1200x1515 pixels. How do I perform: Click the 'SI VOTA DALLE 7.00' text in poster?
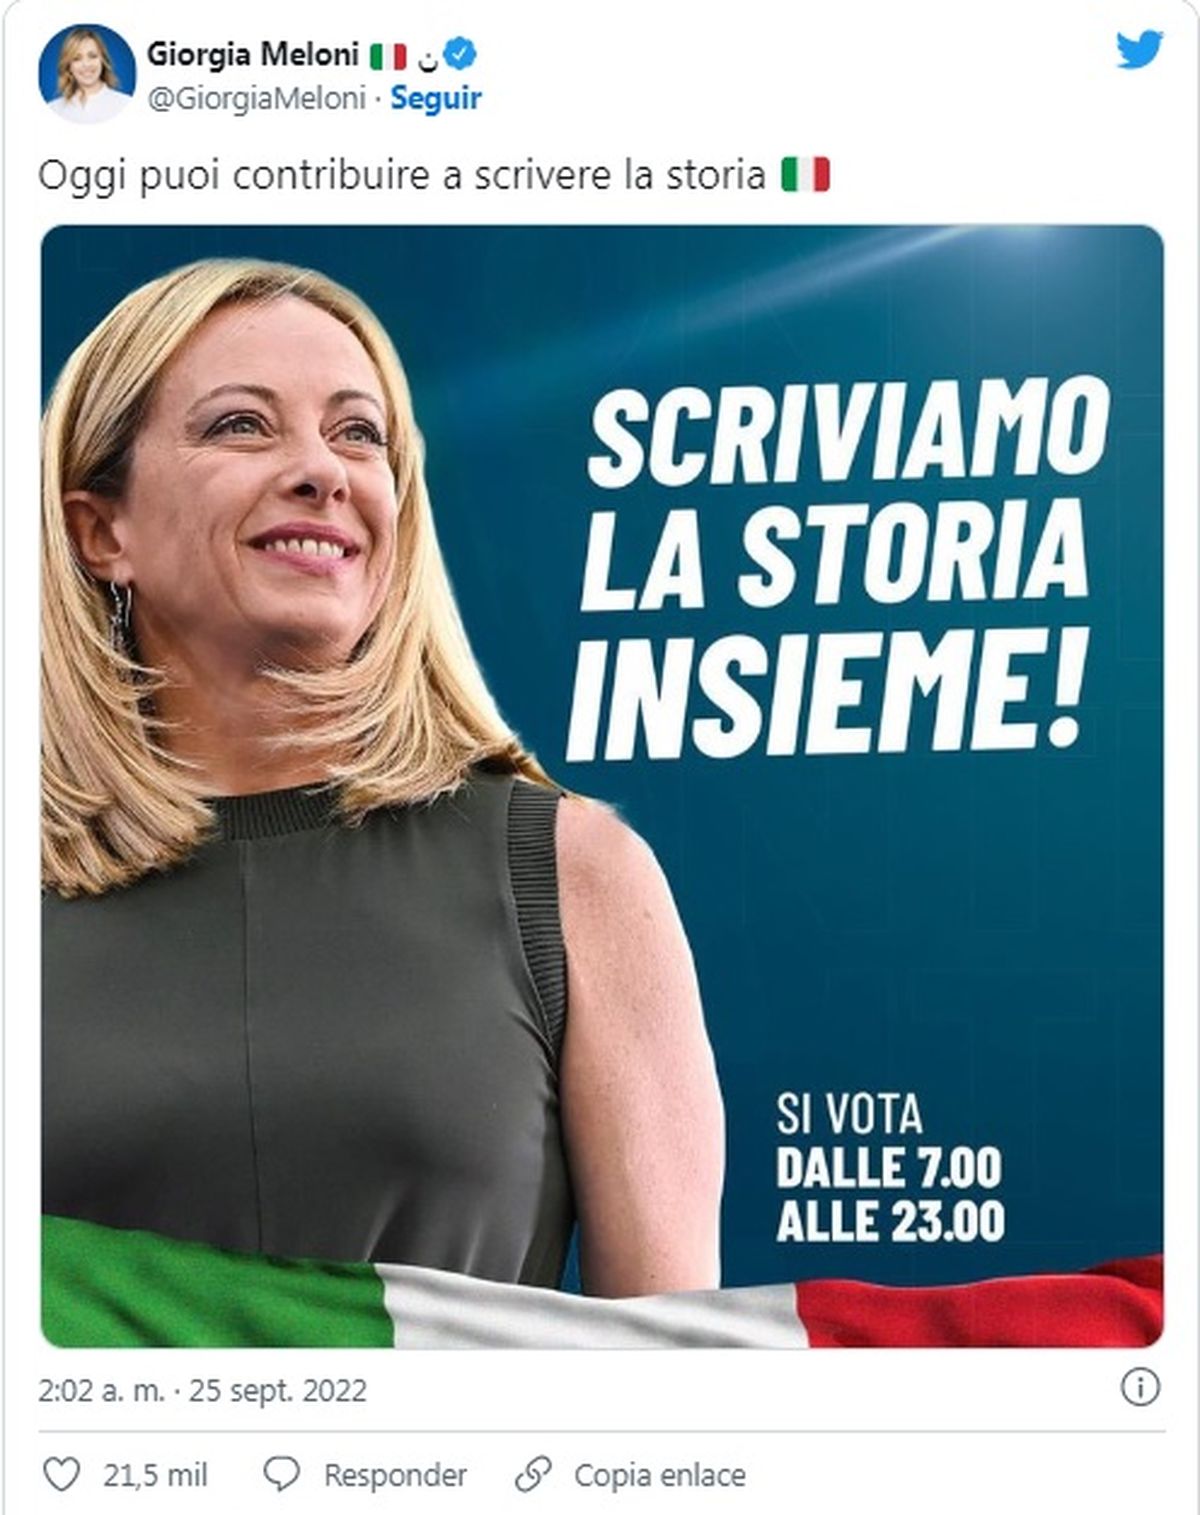[x=889, y=1142]
